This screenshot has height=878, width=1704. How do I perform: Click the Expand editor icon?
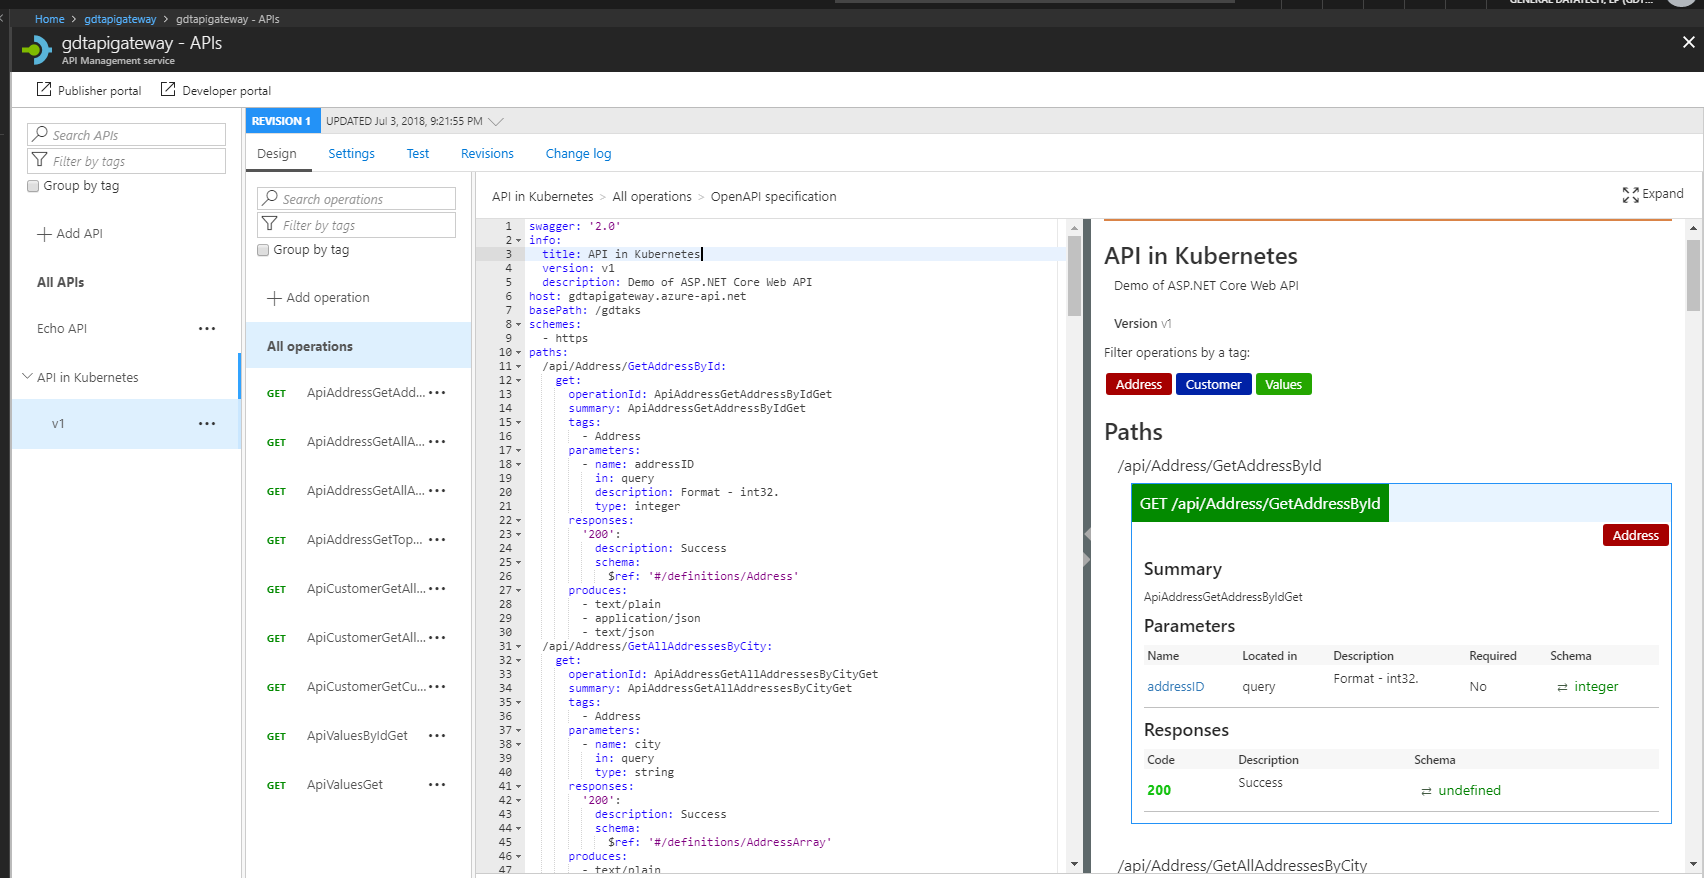[1630, 195]
